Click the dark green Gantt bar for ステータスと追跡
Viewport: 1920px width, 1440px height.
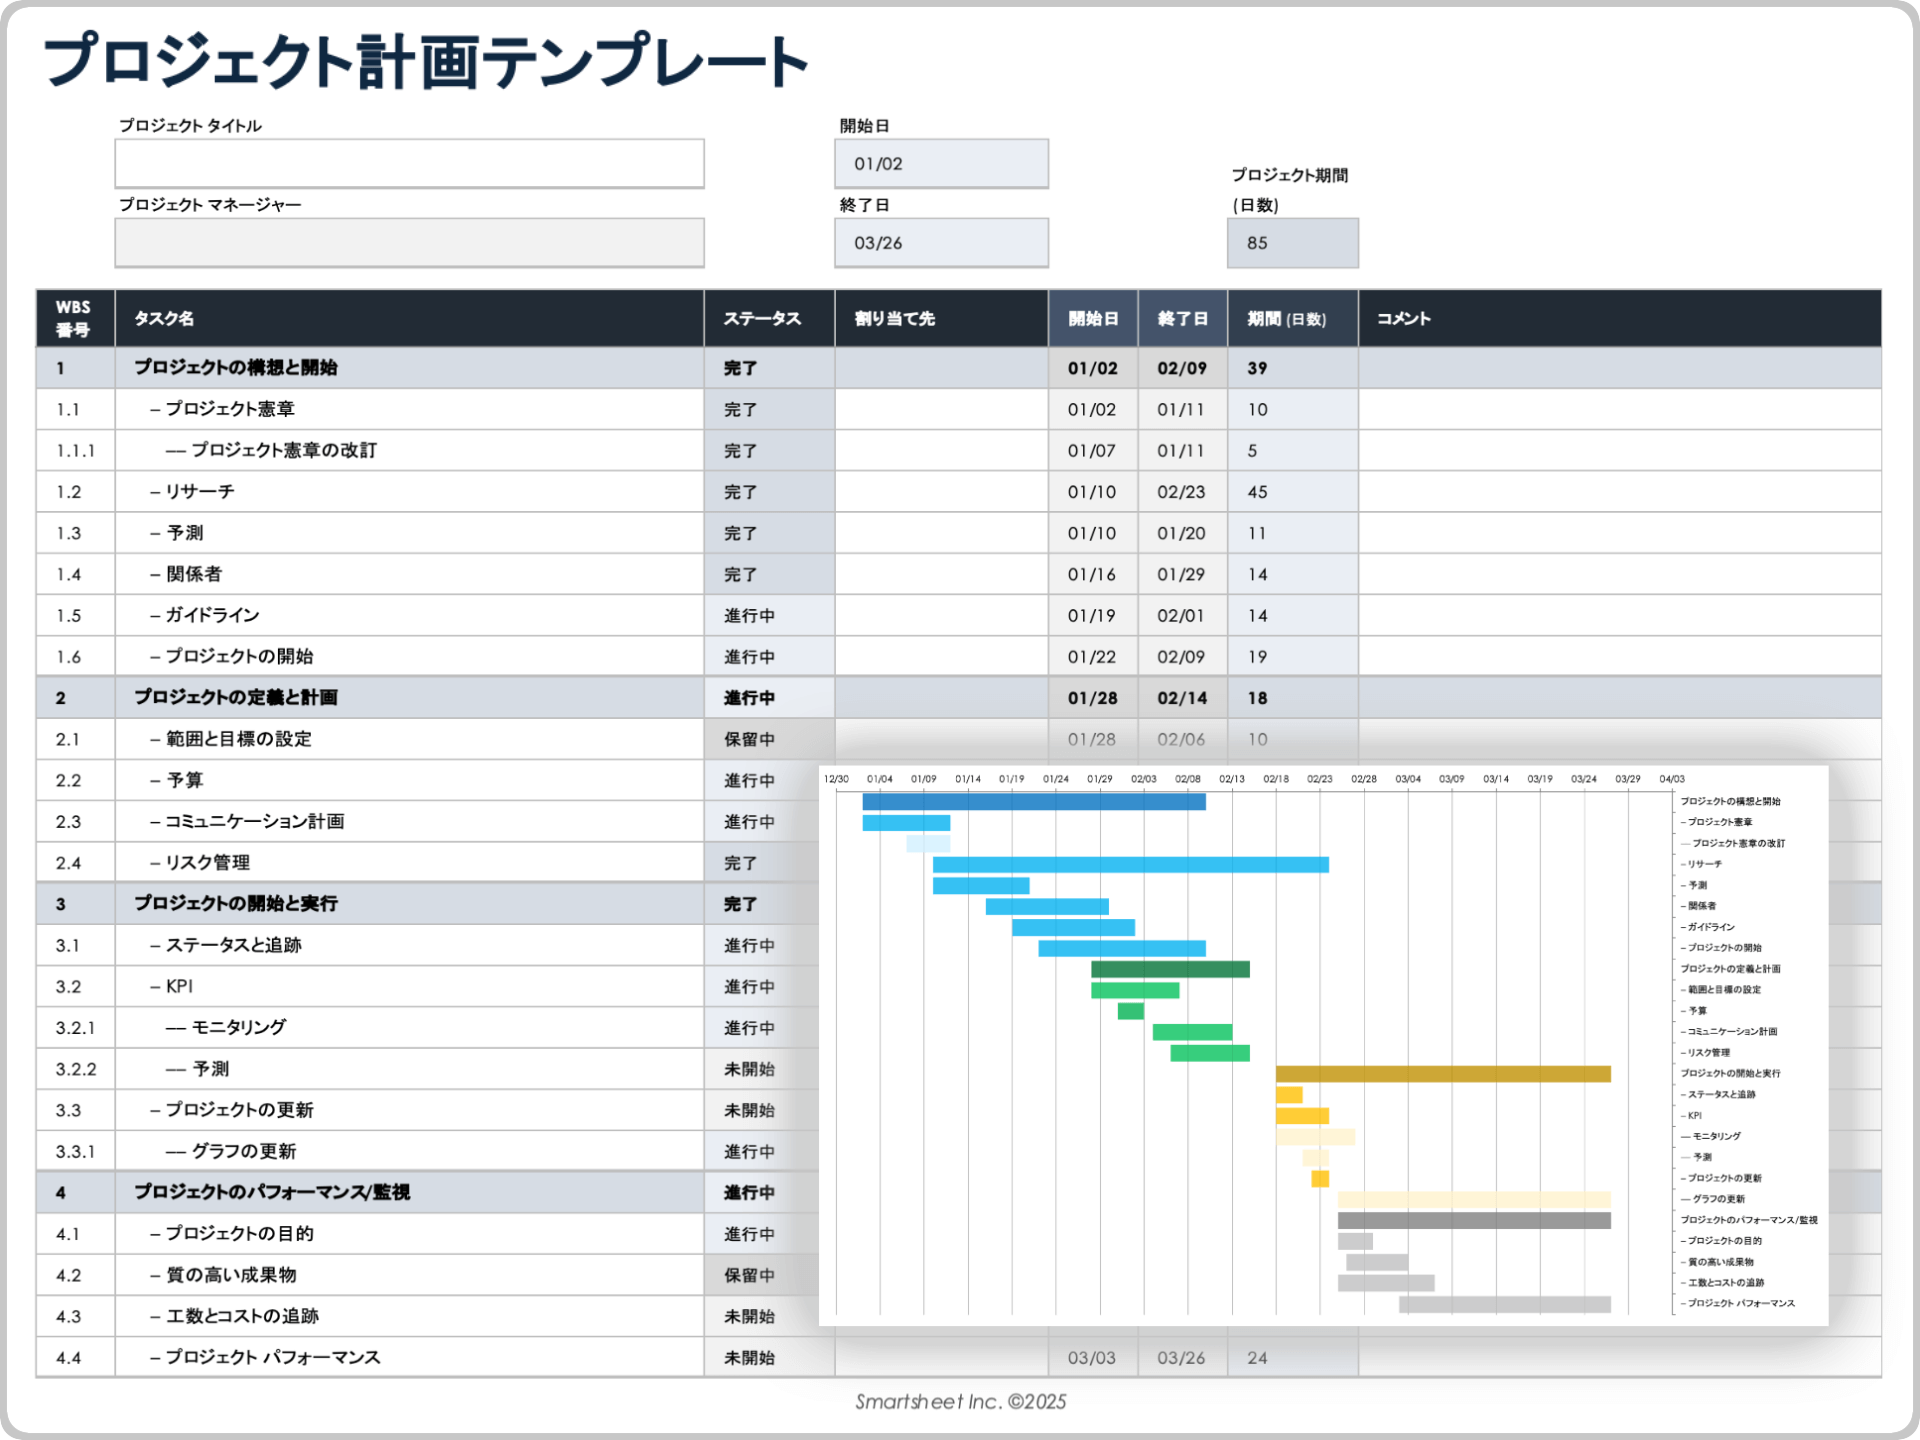coord(1170,968)
